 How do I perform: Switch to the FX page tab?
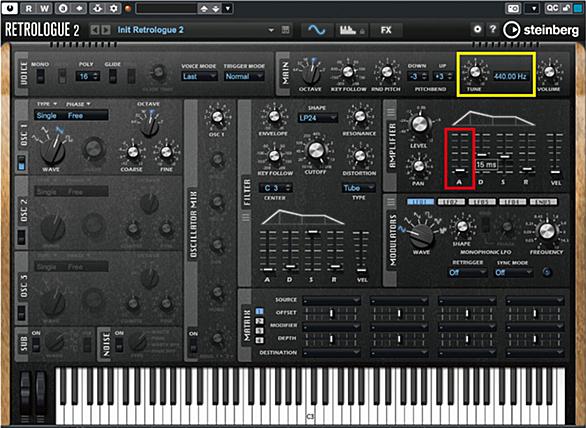386,30
